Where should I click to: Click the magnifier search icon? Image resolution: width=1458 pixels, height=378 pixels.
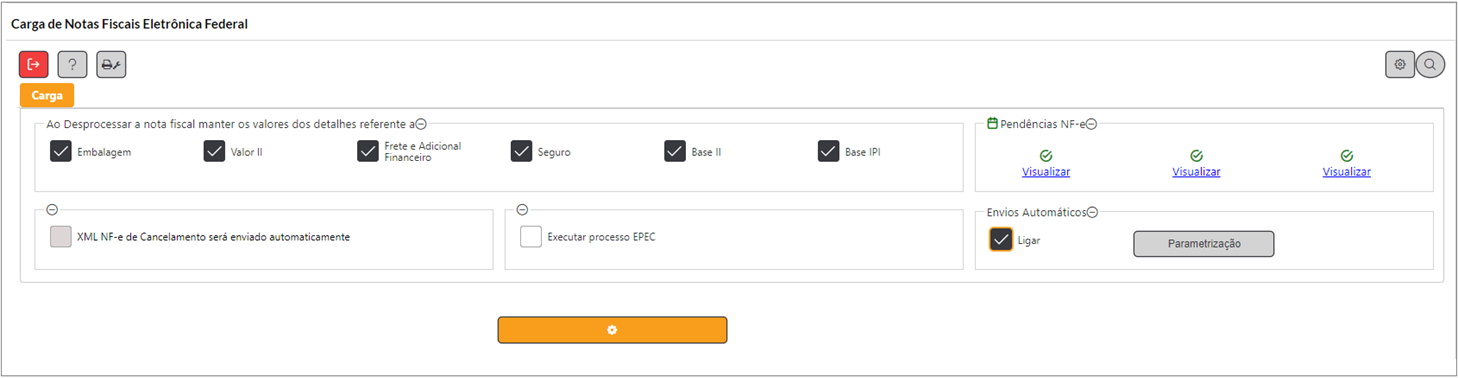point(1431,65)
